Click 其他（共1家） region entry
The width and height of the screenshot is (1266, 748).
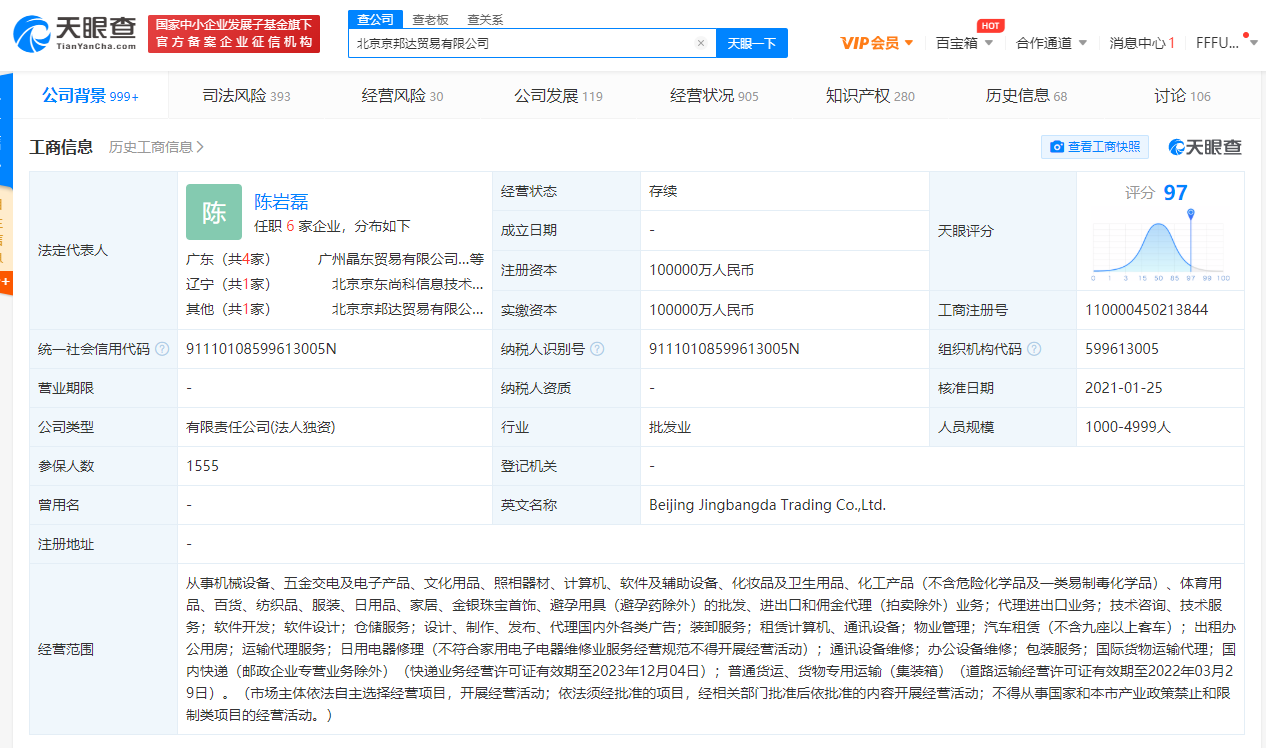(x=228, y=309)
